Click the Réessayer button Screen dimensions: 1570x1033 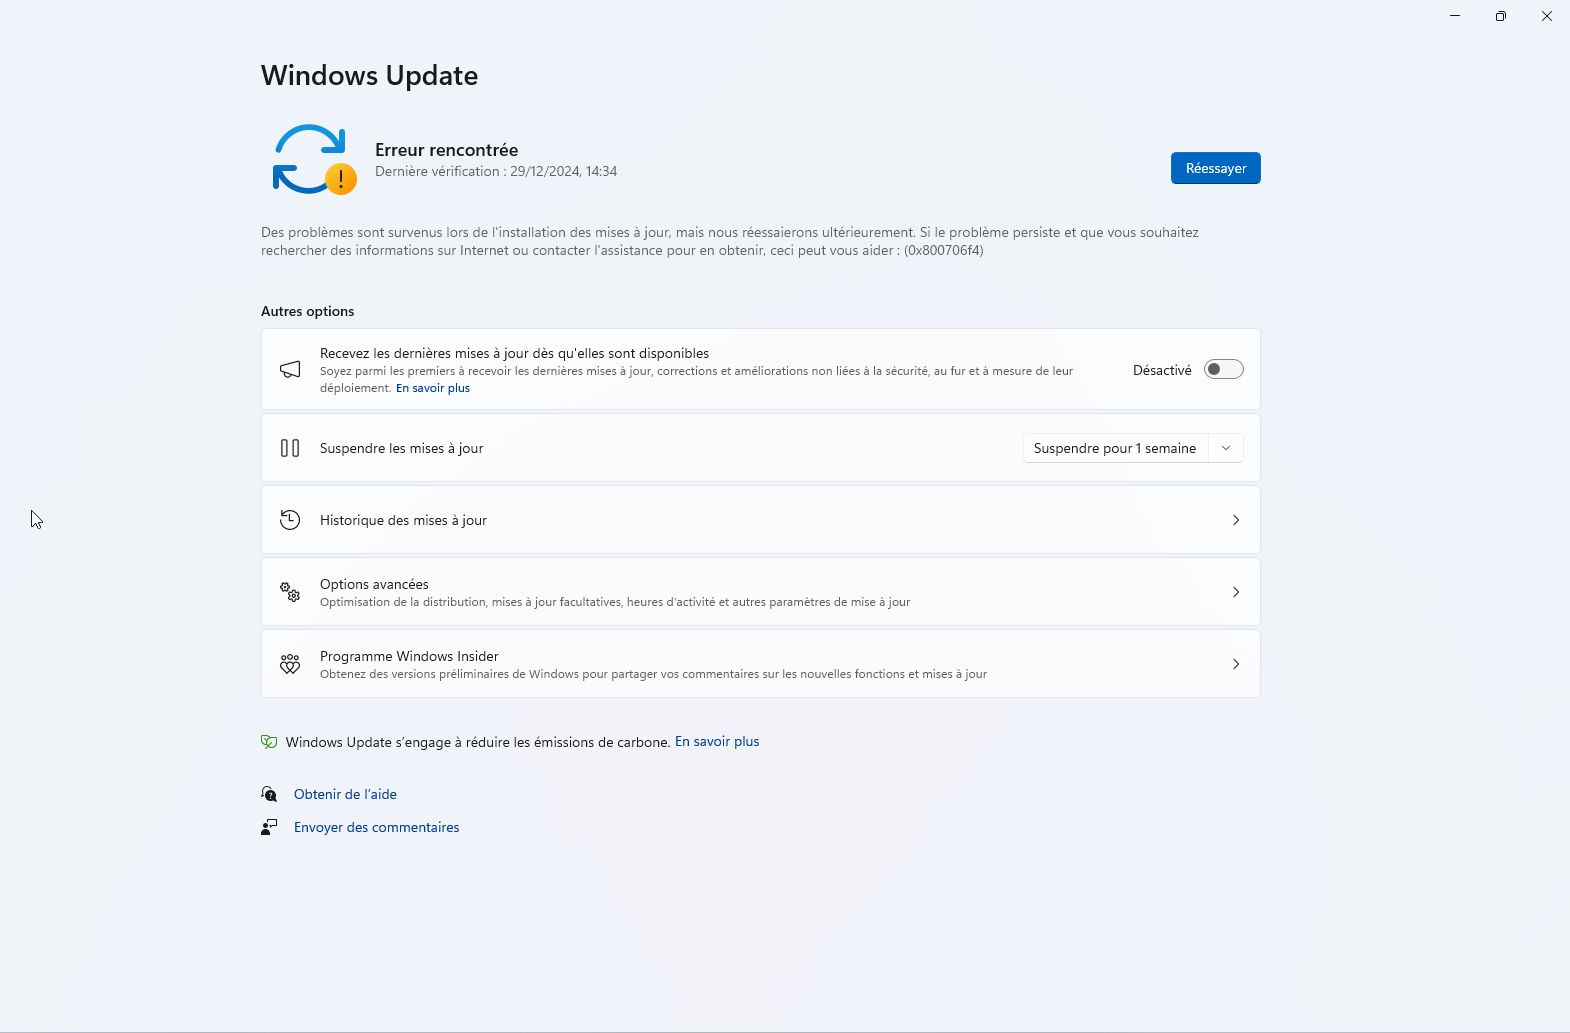pyautogui.click(x=1215, y=168)
